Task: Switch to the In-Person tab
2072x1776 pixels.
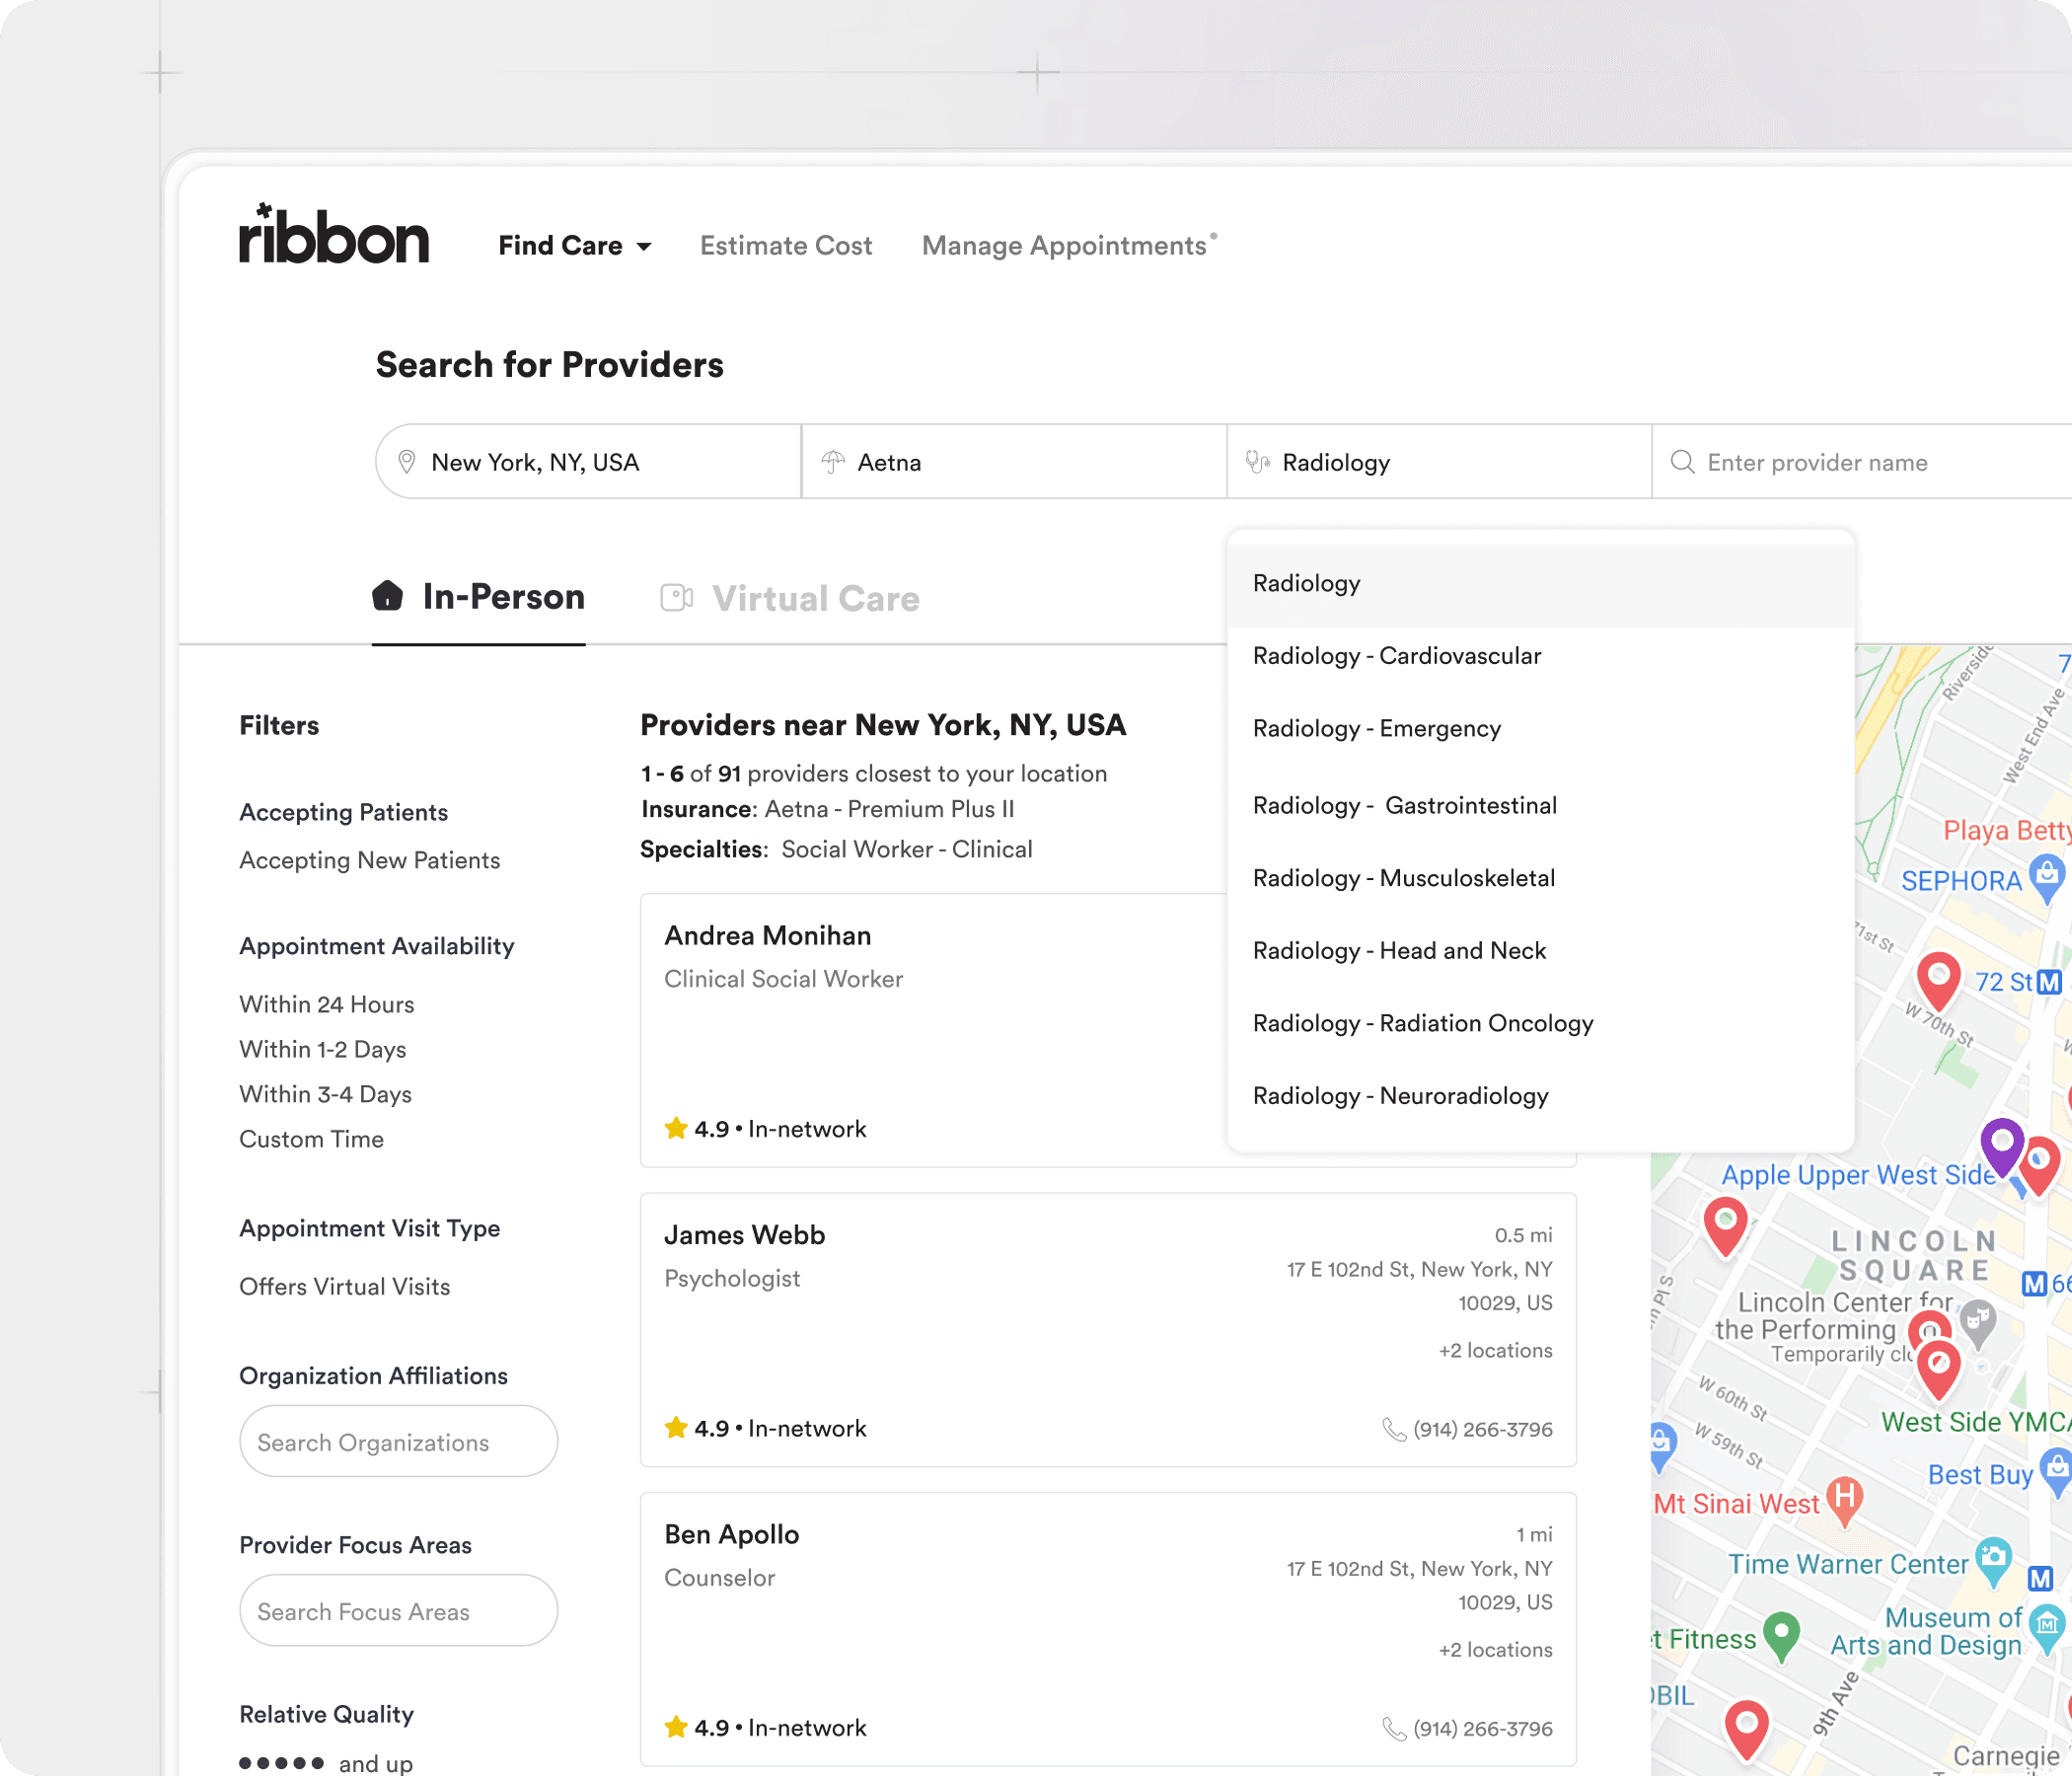Action: [479, 597]
